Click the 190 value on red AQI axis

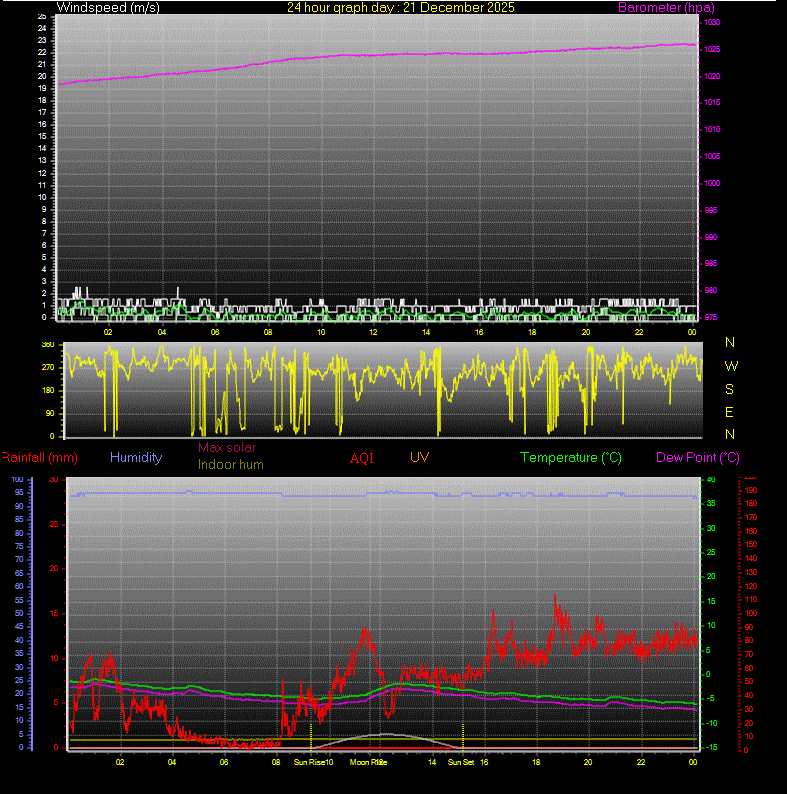click(x=751, y=490)
